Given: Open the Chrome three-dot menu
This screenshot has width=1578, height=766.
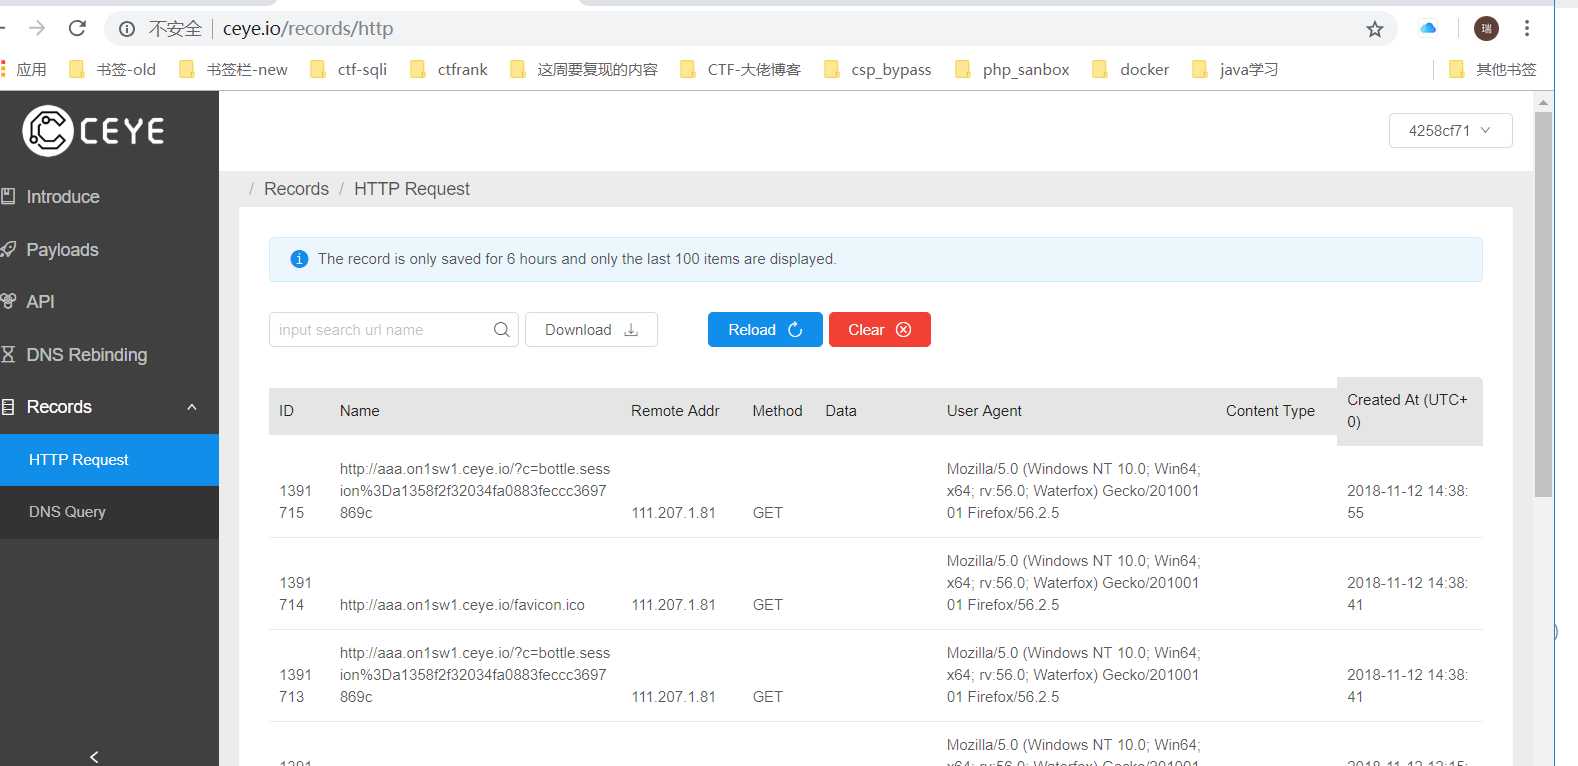Looking at the screenshot, I should click(x=1527, y=28).
